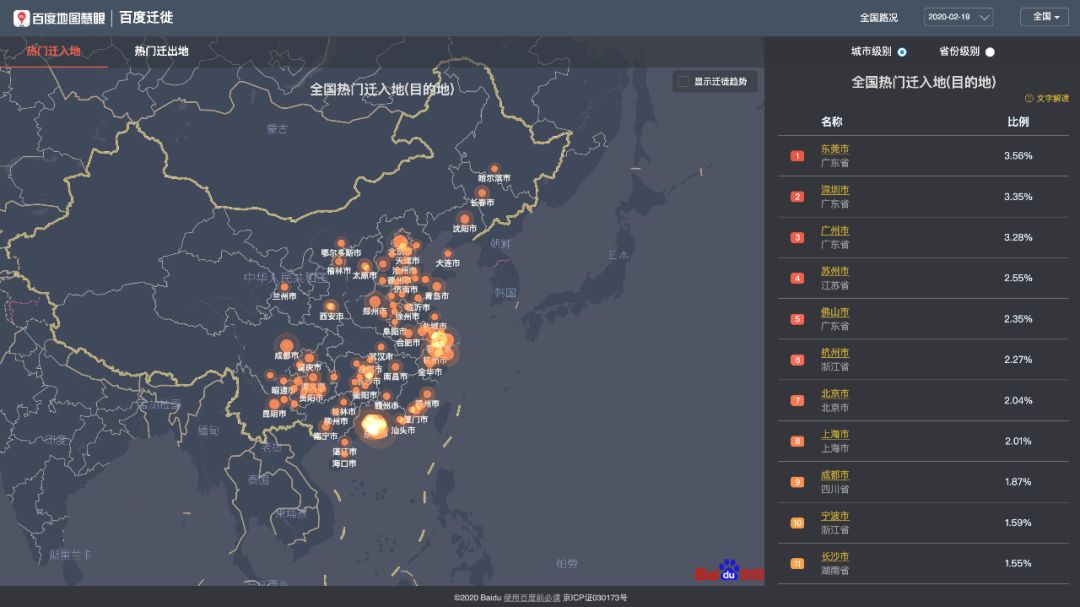Viewport: 1080px width, 607px height.
Task: Click the 昆明市 map hotspot
Action: 274,404
